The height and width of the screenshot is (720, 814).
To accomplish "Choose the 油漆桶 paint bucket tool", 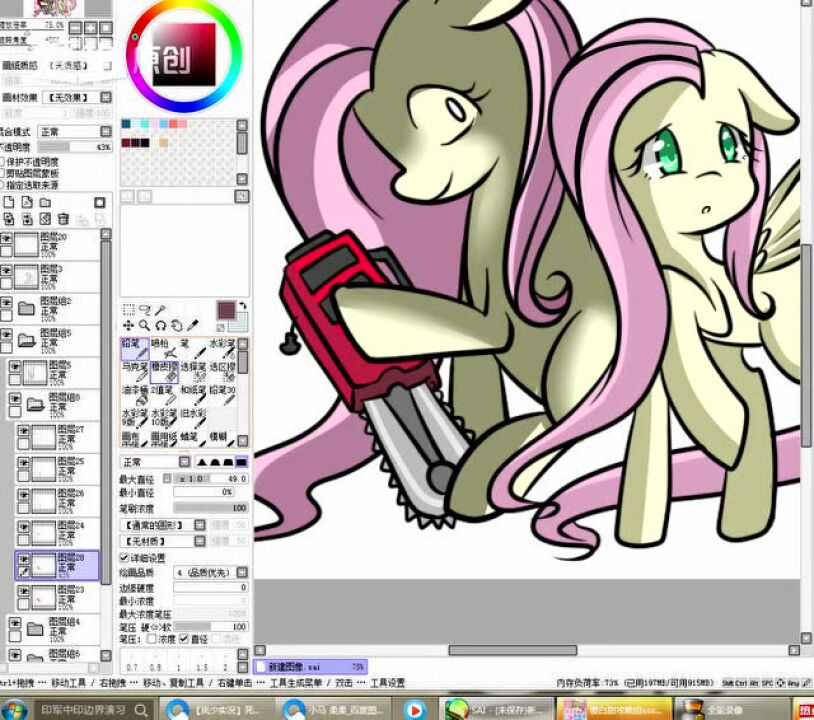I will coord(135,396).
